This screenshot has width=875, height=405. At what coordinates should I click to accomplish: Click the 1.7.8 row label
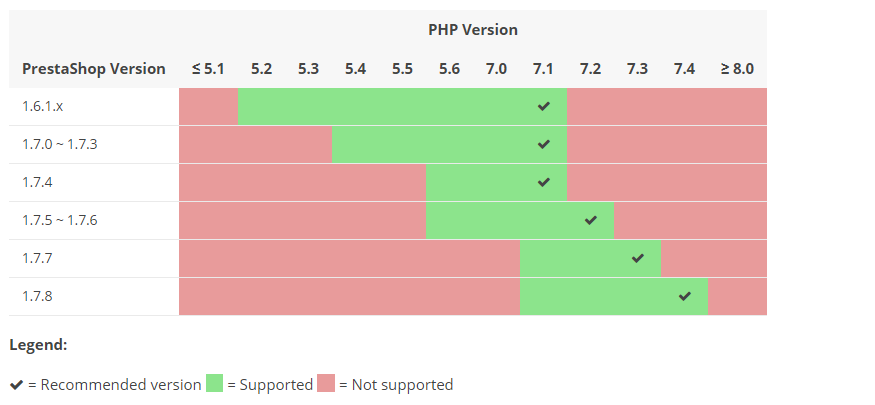point(37,296)
